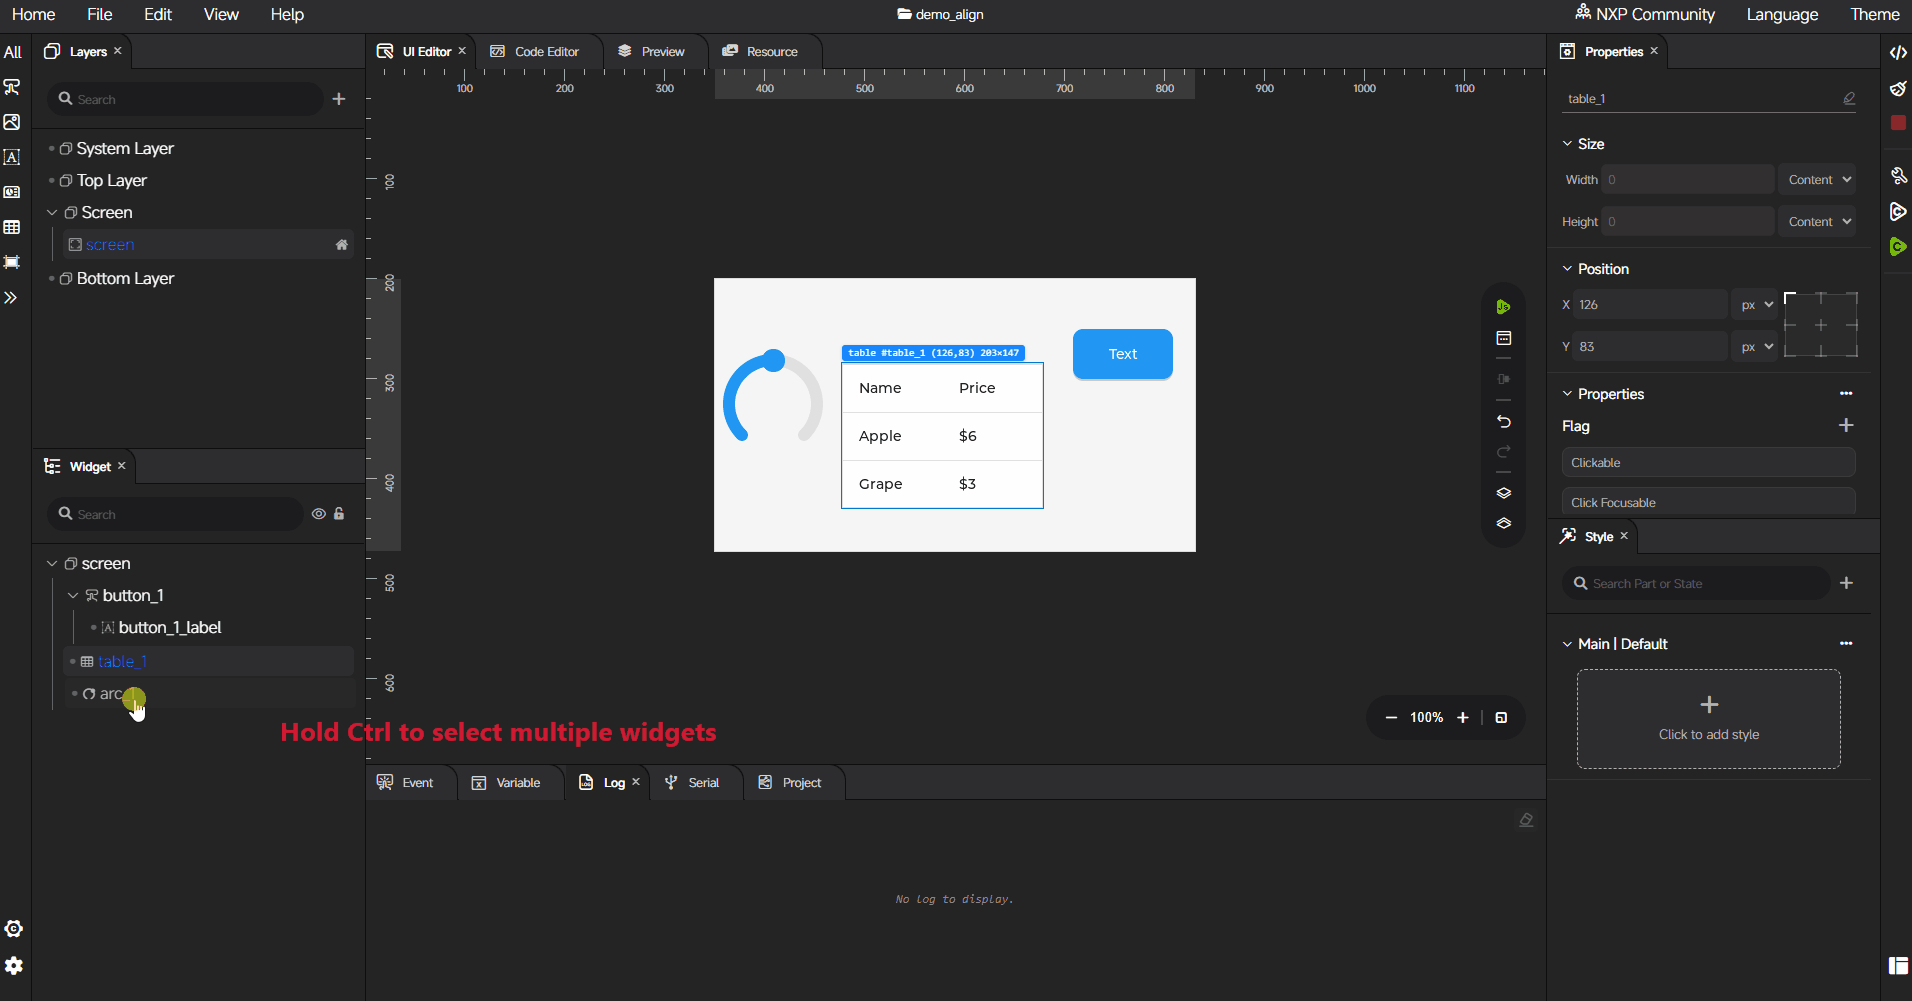Click the Theme button
Image resolution: width=1912 pixels, height=1001 pixels.
1874,14
